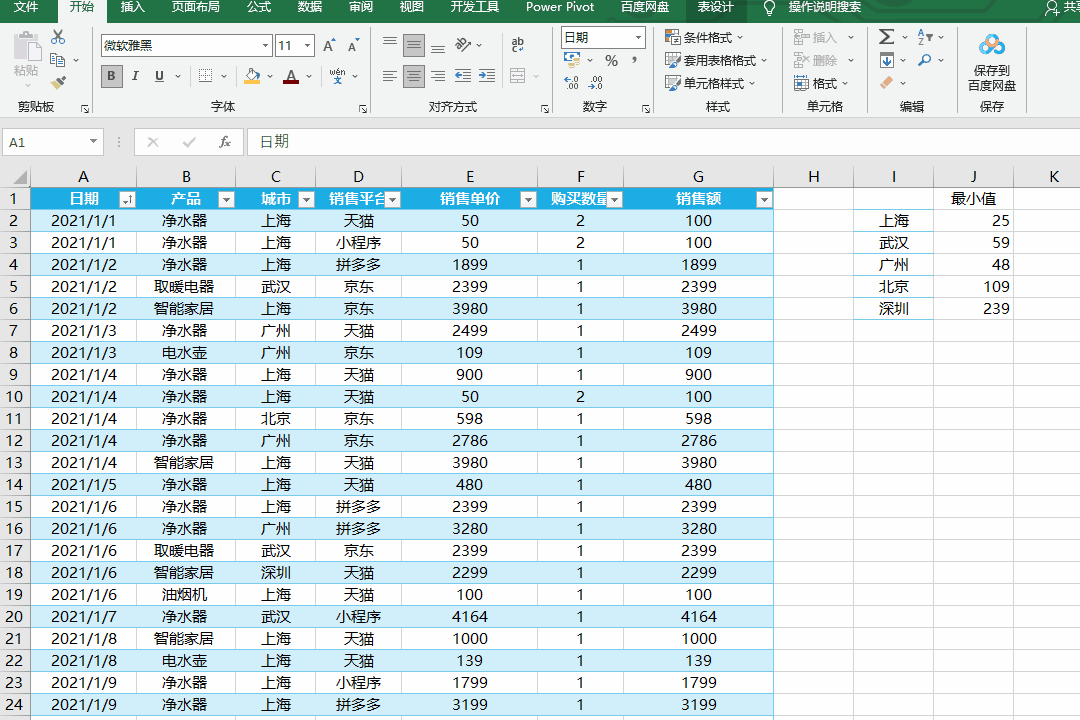Click the Find & Select magnifier icon
The height and width of the screenshot is (720, 1080).
point(925,60)
